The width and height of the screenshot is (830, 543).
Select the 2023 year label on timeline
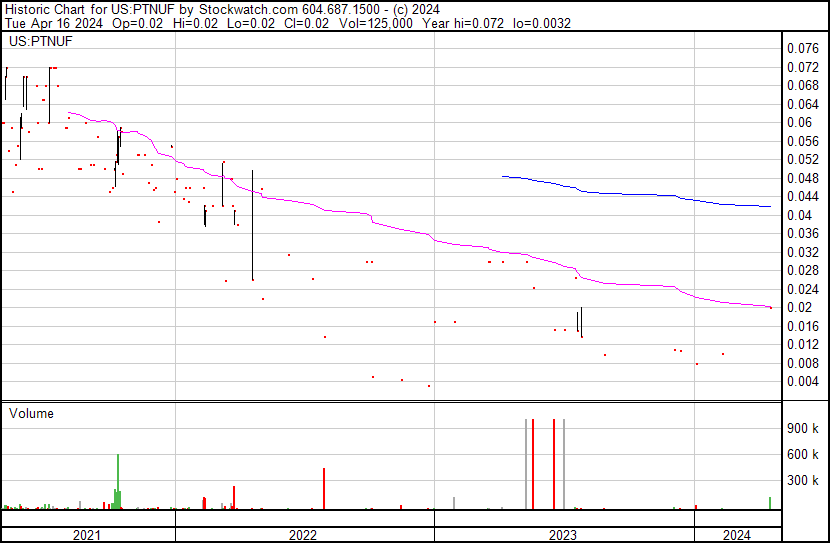coord(563,535)
